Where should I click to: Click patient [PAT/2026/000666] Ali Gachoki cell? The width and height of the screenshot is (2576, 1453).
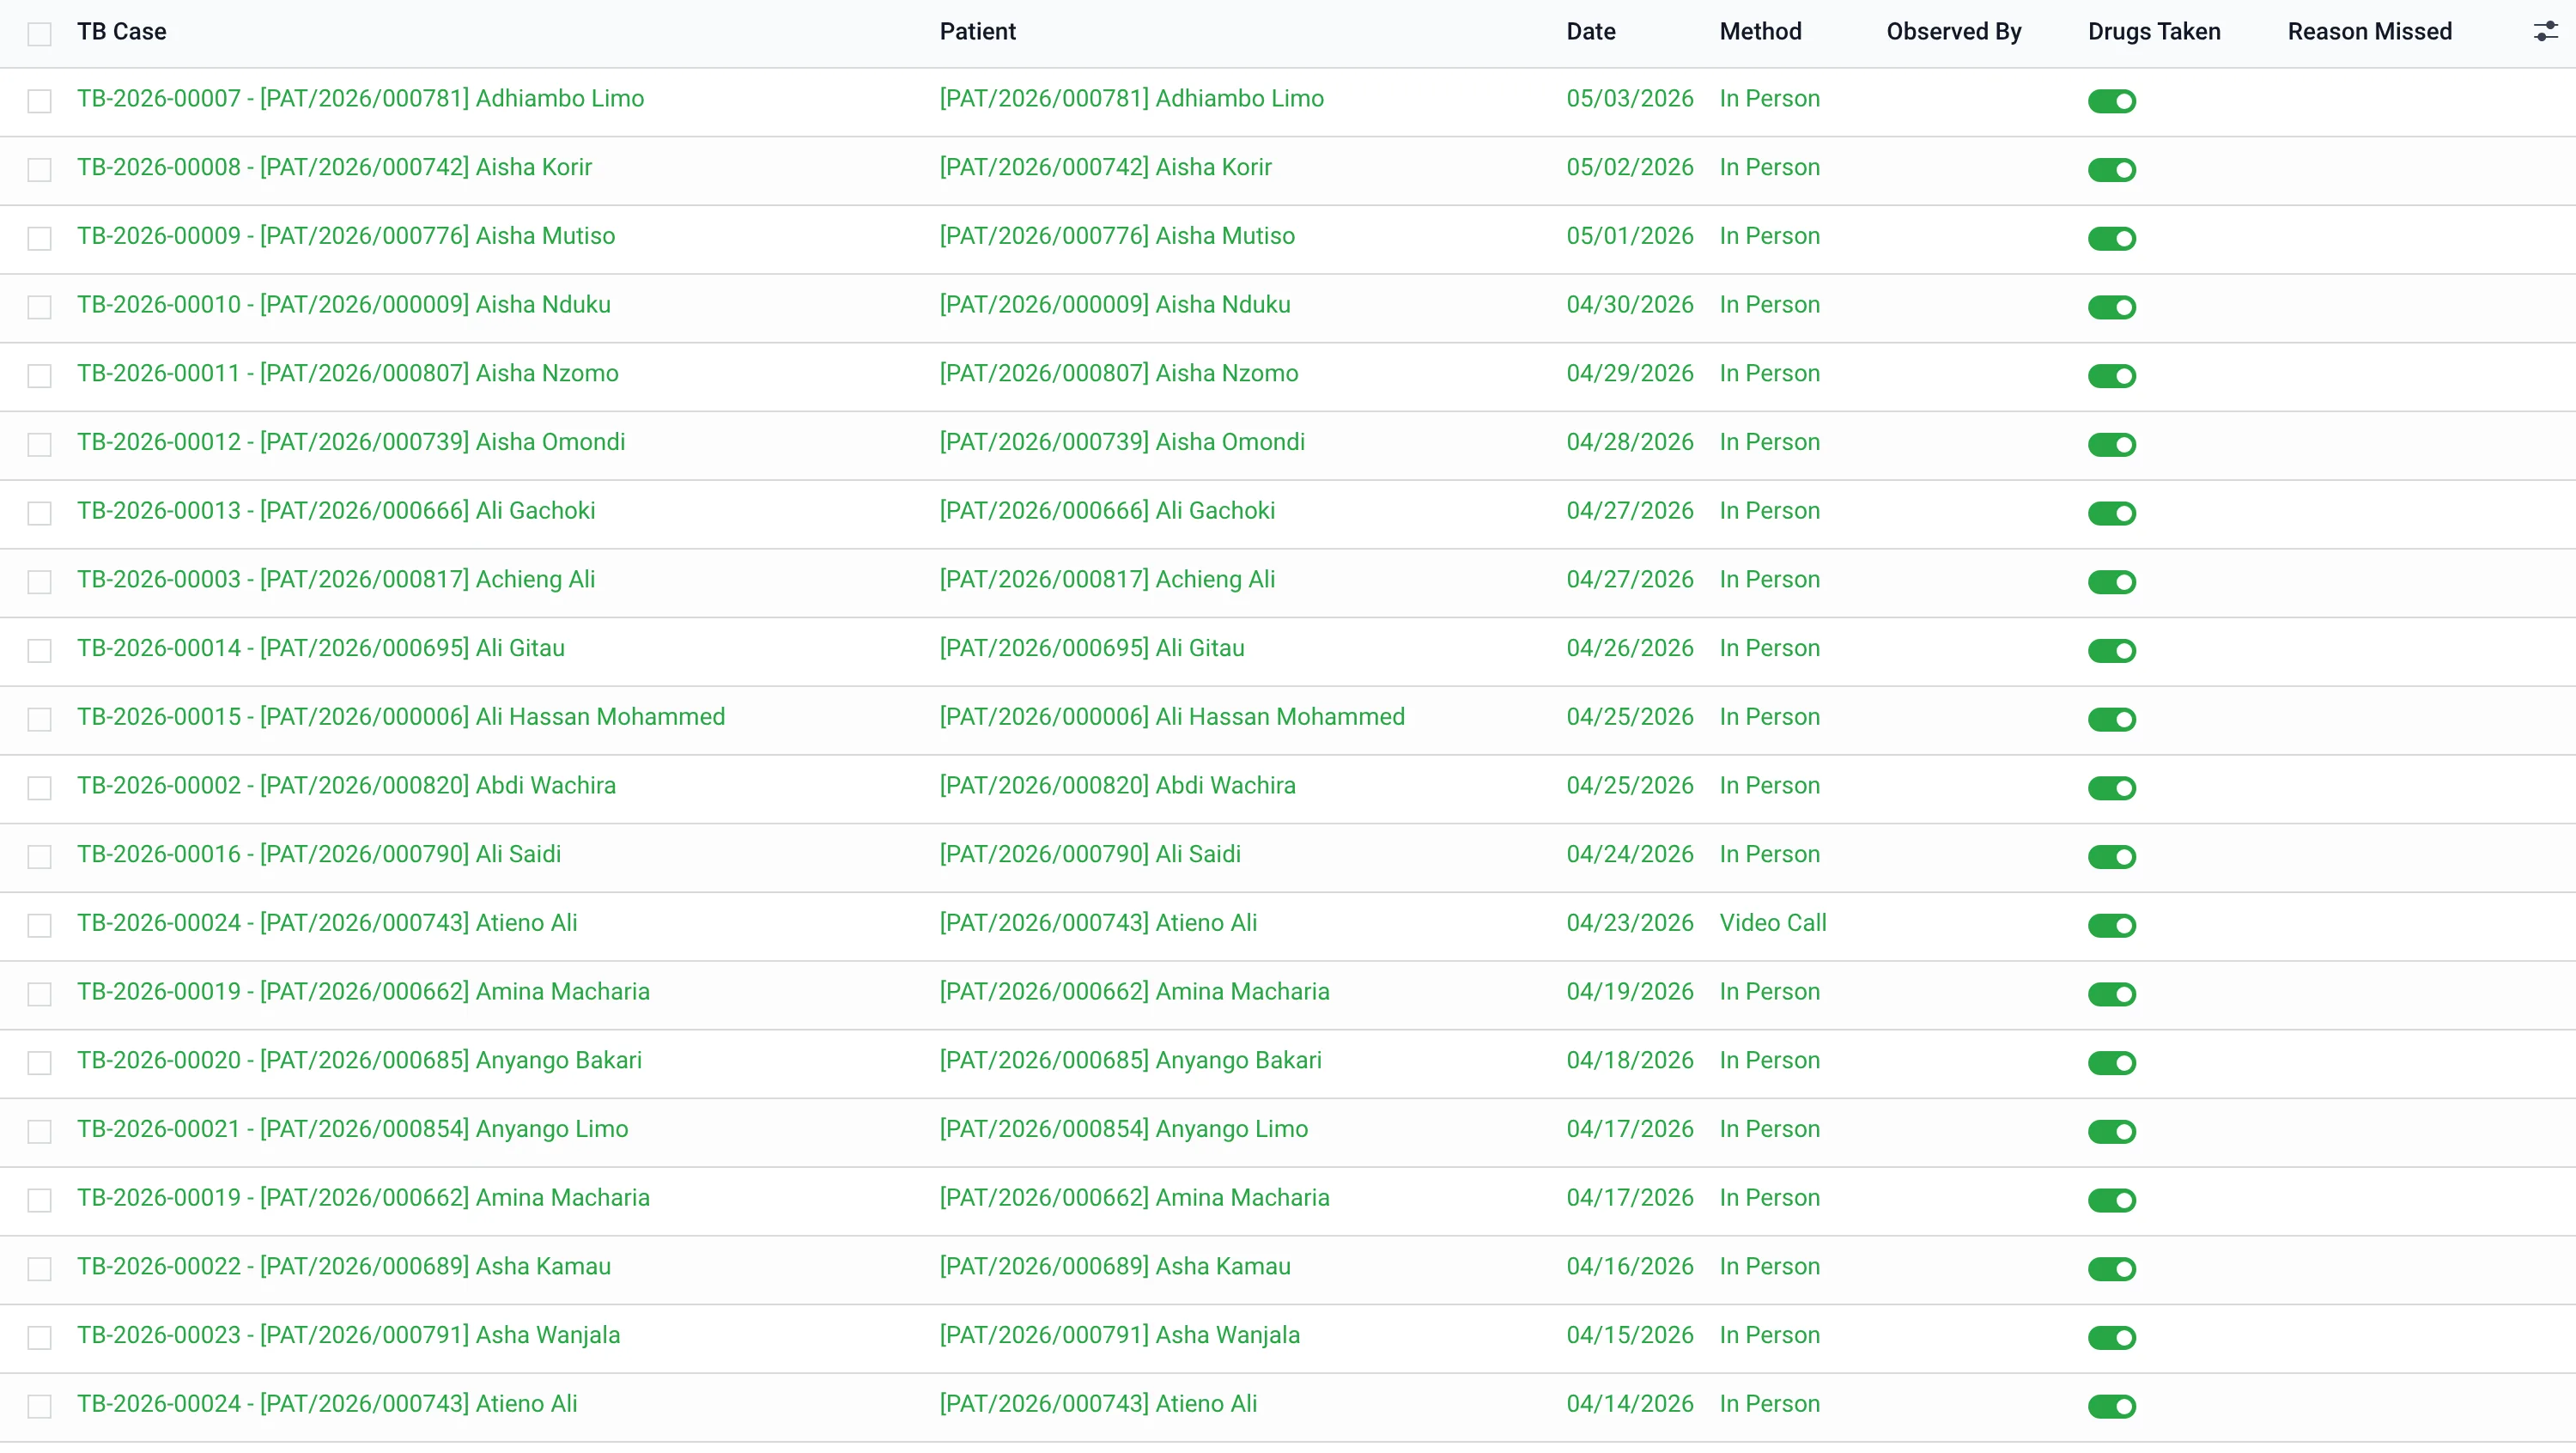pos(1107,511)
